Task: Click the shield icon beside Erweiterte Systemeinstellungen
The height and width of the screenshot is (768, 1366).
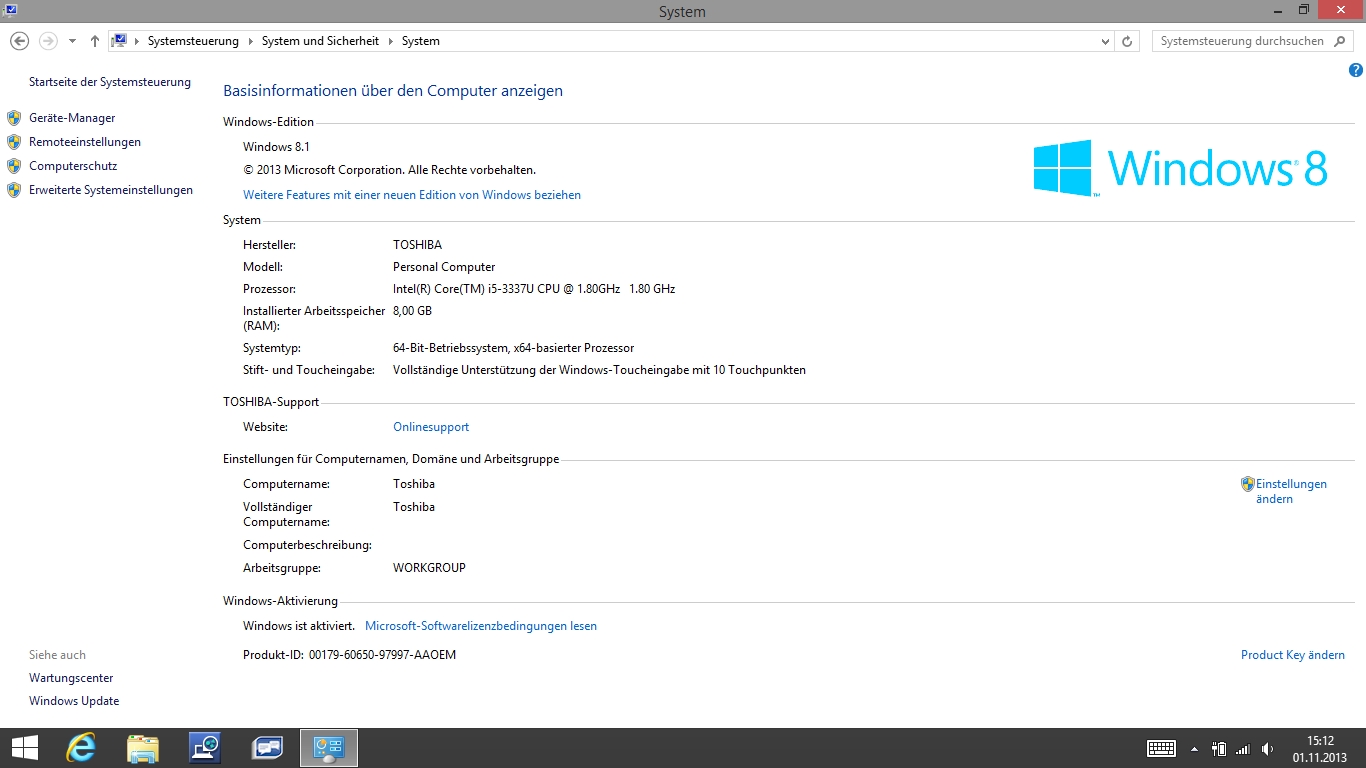Action: 14,190
